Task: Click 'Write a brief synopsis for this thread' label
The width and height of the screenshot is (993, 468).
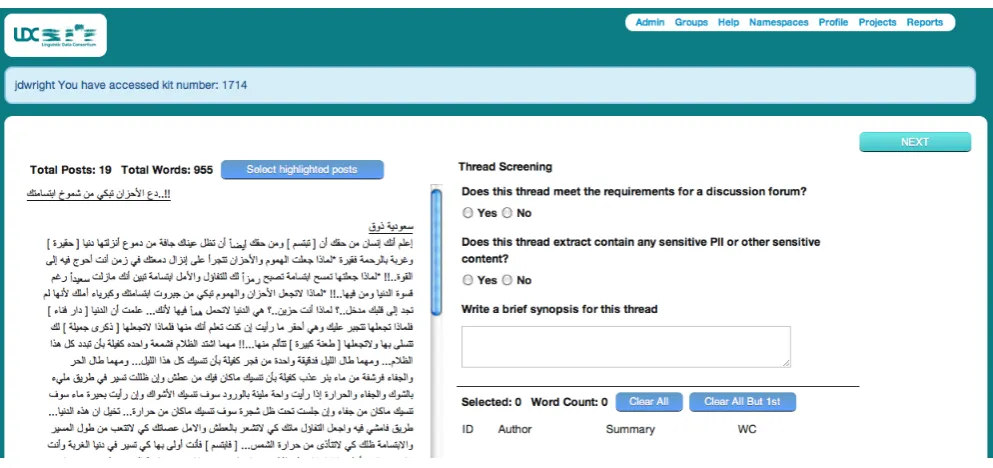Action: (559, 309)
